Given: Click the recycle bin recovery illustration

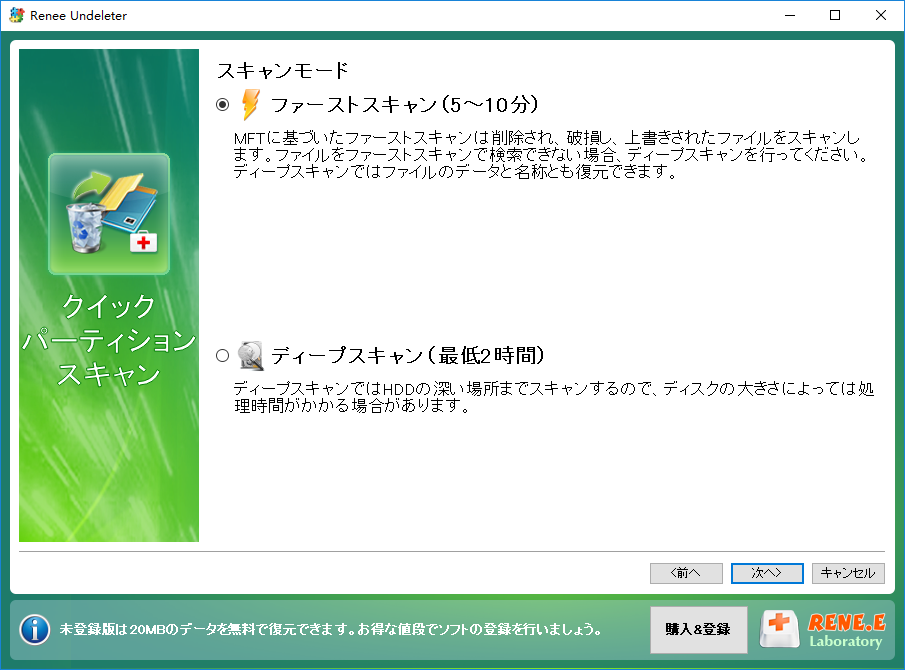Looking at the screenshot, I should [x=109, y=214].
